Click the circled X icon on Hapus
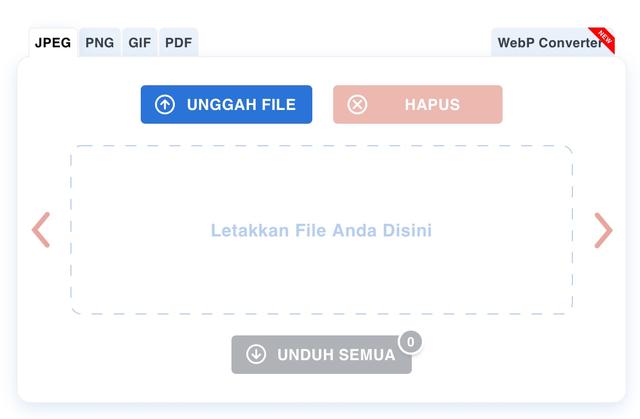This screenshot has width=640, height=419. 357,104
